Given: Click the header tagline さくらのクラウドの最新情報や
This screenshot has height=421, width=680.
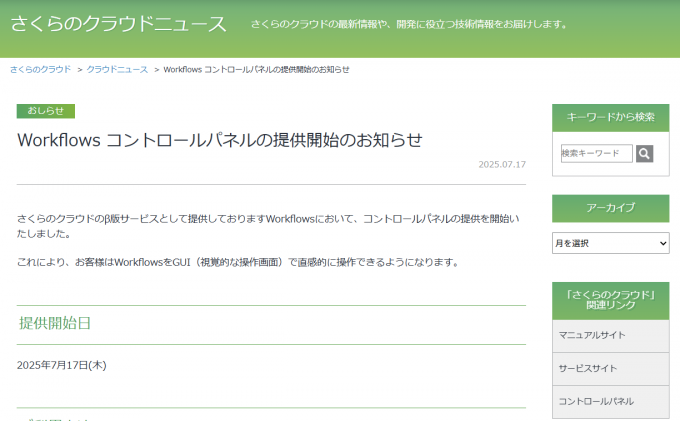Looking at the screenshot, I should (409, 24).
